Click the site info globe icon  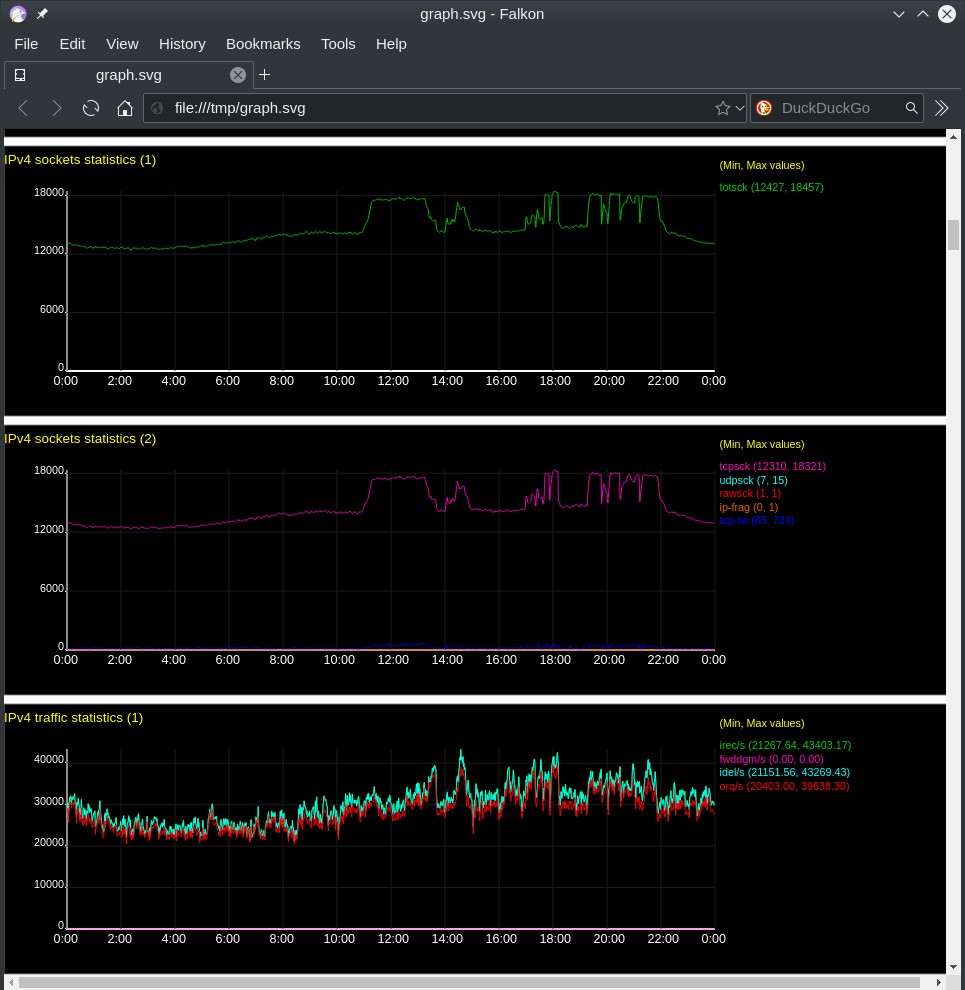click(157, 108)
